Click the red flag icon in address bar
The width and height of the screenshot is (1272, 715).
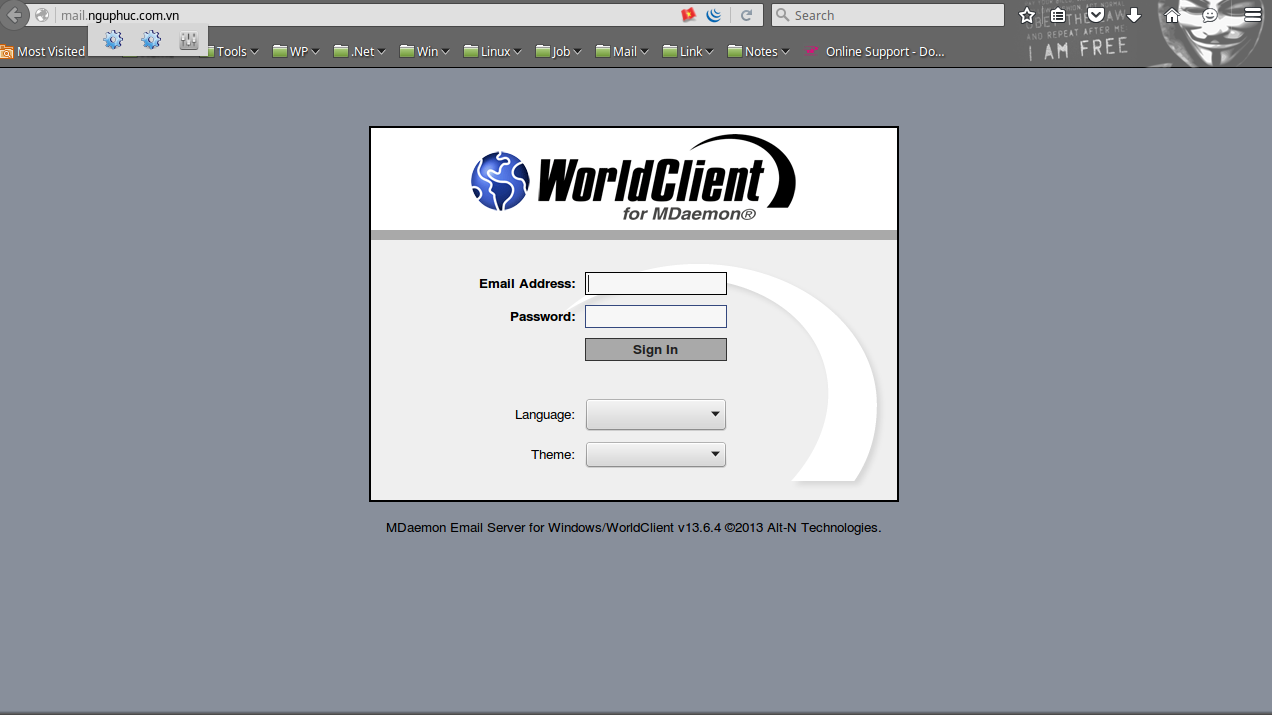(688, 15)
